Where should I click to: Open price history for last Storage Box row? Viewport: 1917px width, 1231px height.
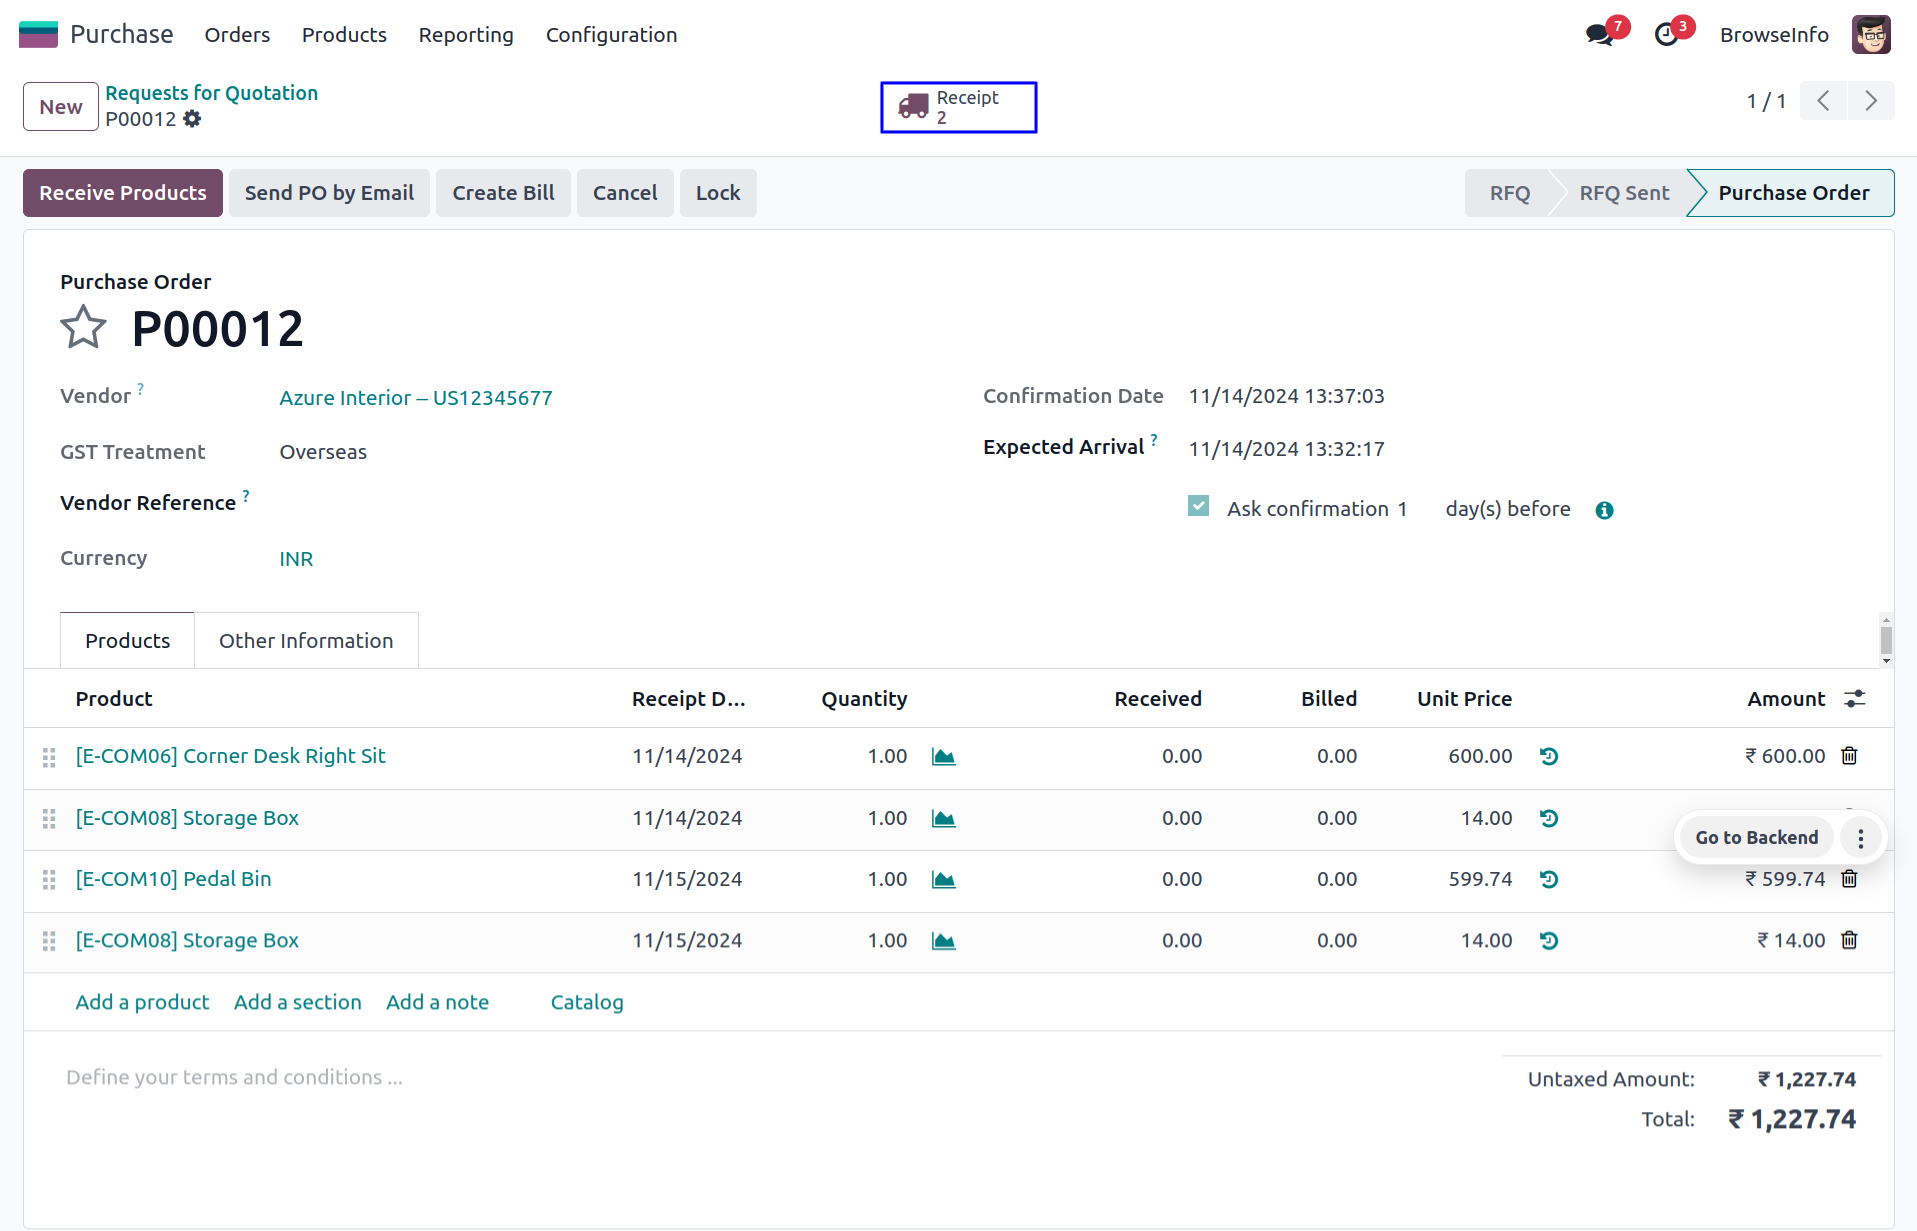tap(1549, 941)
